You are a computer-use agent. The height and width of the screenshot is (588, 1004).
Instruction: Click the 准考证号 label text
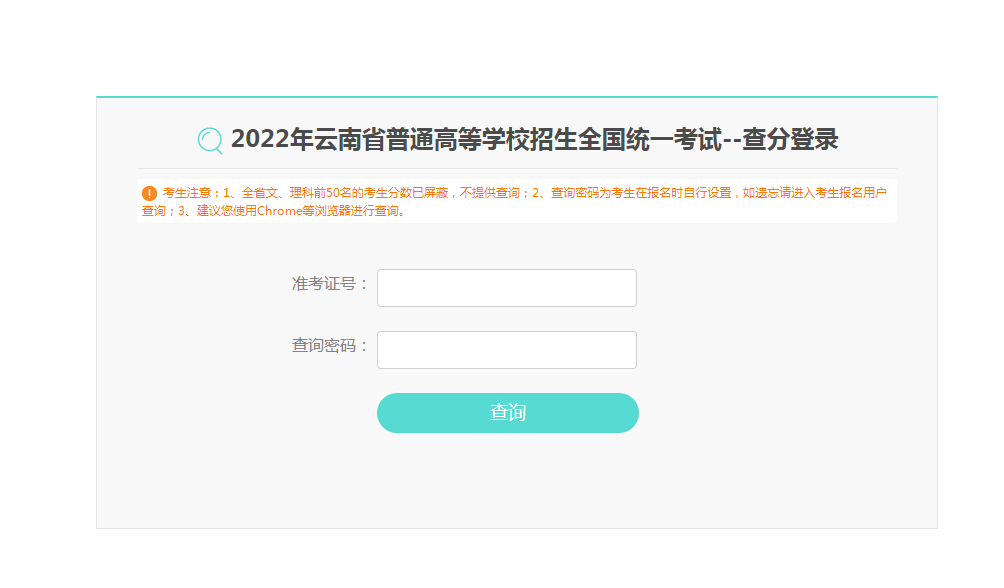click(324, 283)
